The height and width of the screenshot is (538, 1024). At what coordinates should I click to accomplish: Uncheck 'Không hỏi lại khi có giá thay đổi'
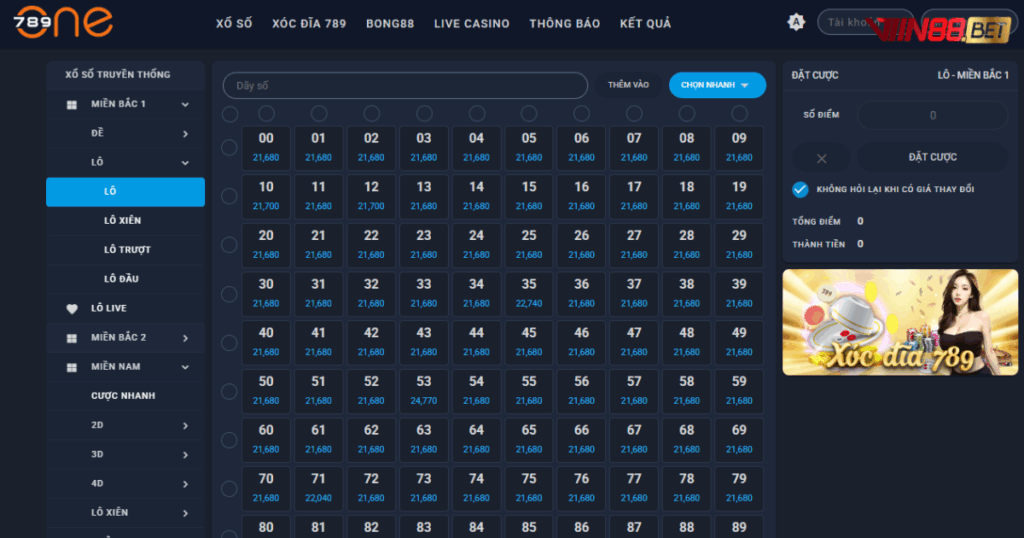tap(800, 189)
